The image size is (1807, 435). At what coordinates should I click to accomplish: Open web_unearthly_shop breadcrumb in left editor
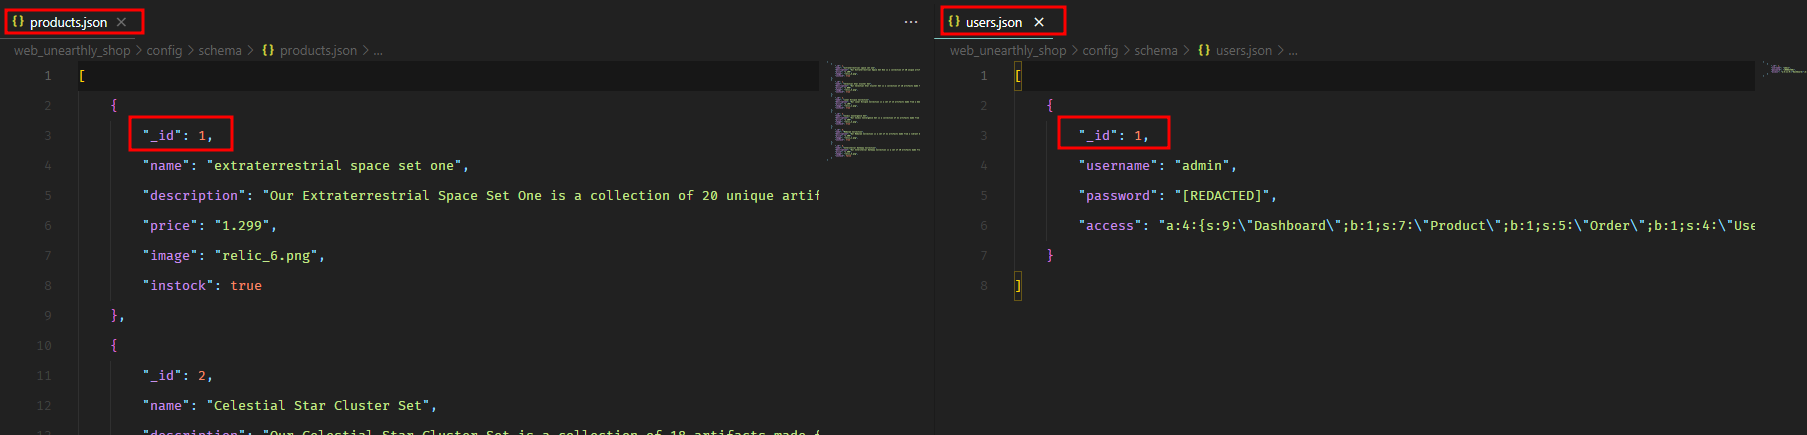(72, 50)
